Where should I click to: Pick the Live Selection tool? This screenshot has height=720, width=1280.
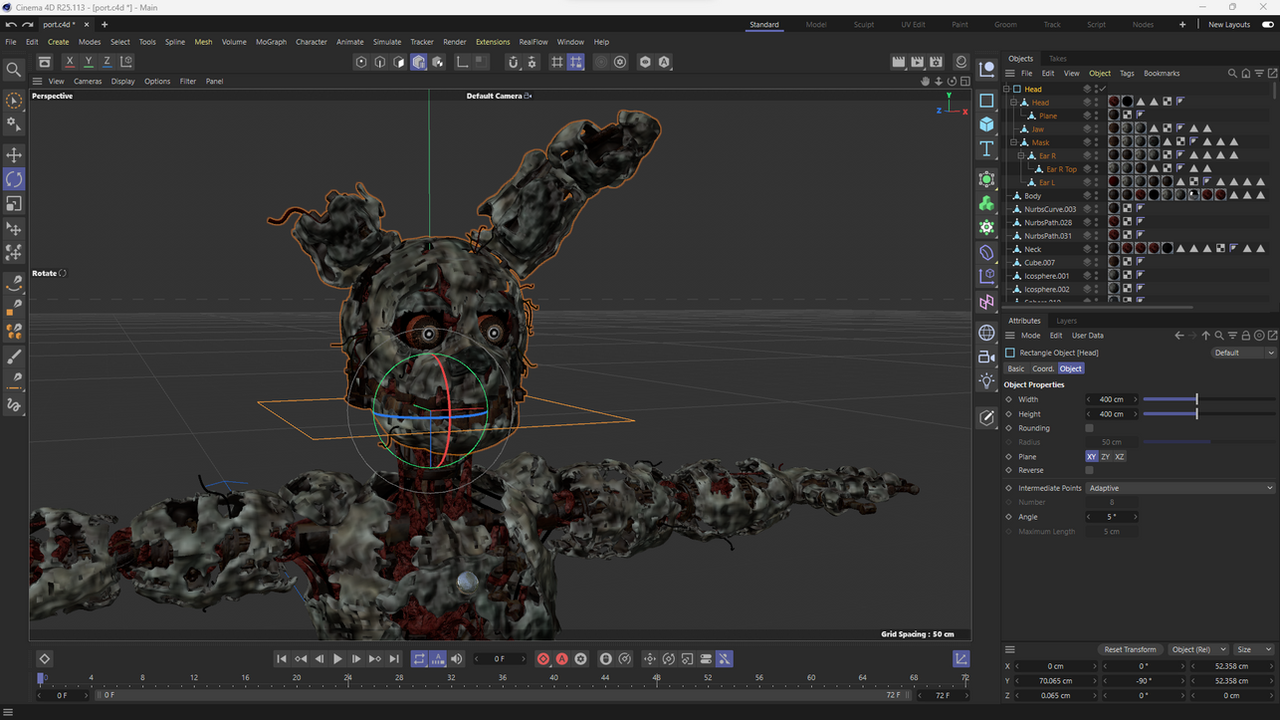[14, 101]
